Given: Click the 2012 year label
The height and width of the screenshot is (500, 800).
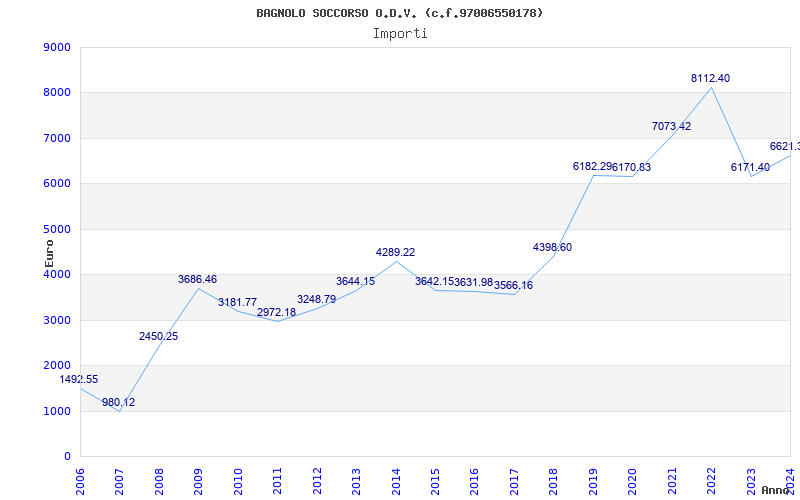Looking at the screenshot, I should 317,482.
